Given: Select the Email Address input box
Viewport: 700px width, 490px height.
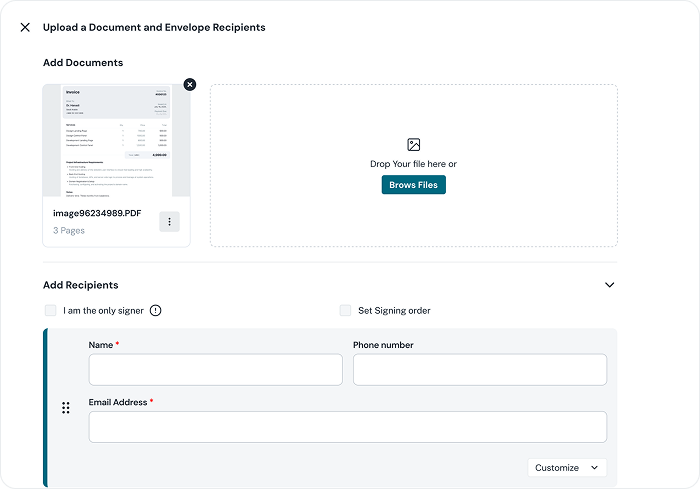Looking at the screenshot, I should pos(347,427).
